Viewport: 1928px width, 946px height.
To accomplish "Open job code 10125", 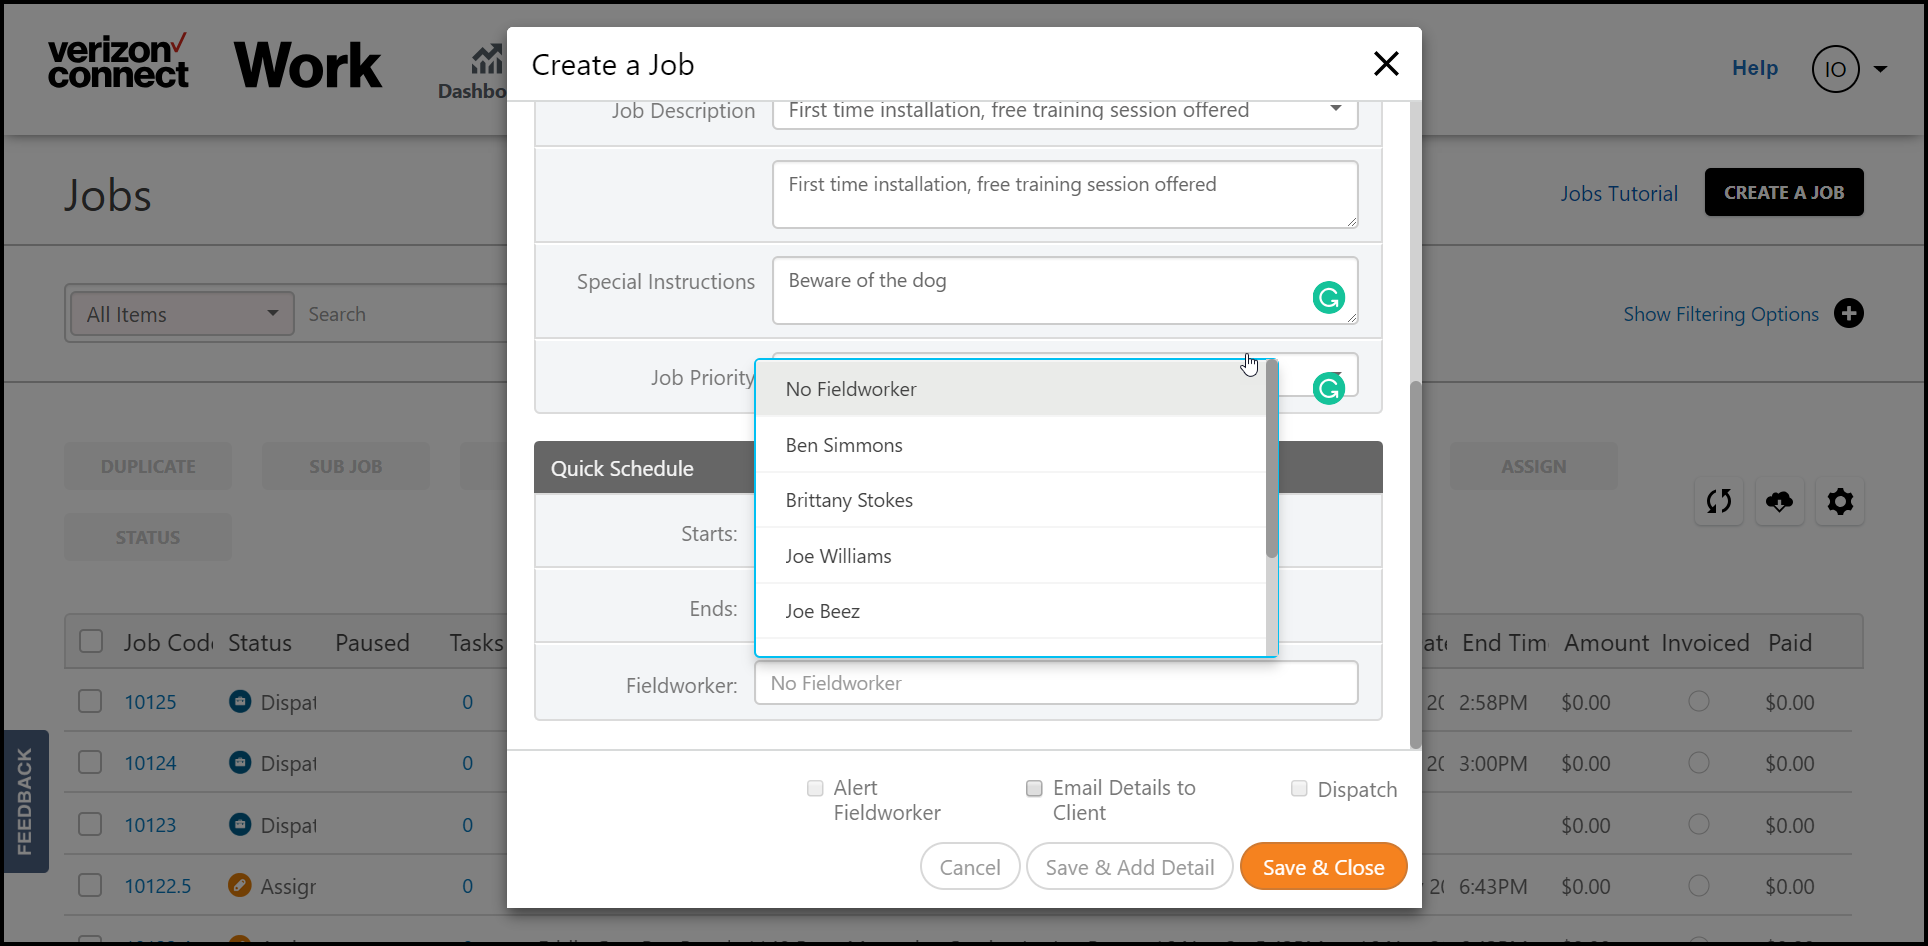I will pos(150,702).
